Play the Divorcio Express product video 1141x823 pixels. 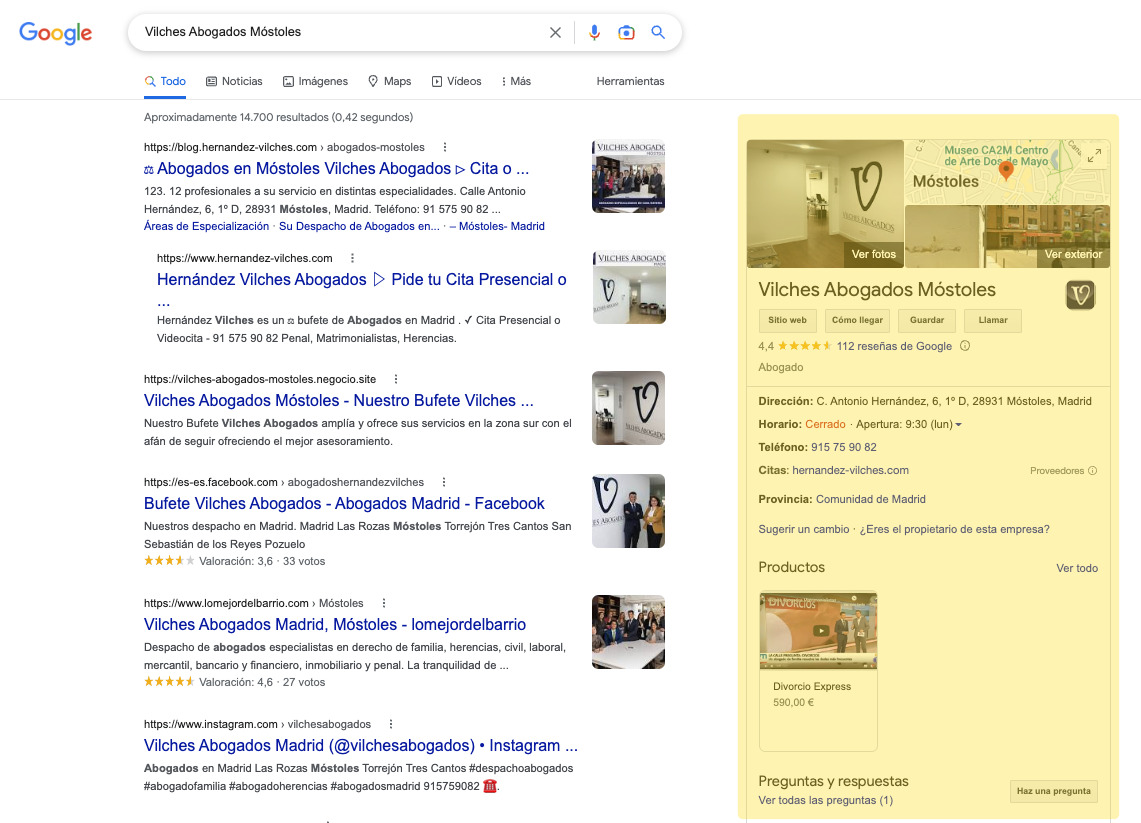(821, 631)
